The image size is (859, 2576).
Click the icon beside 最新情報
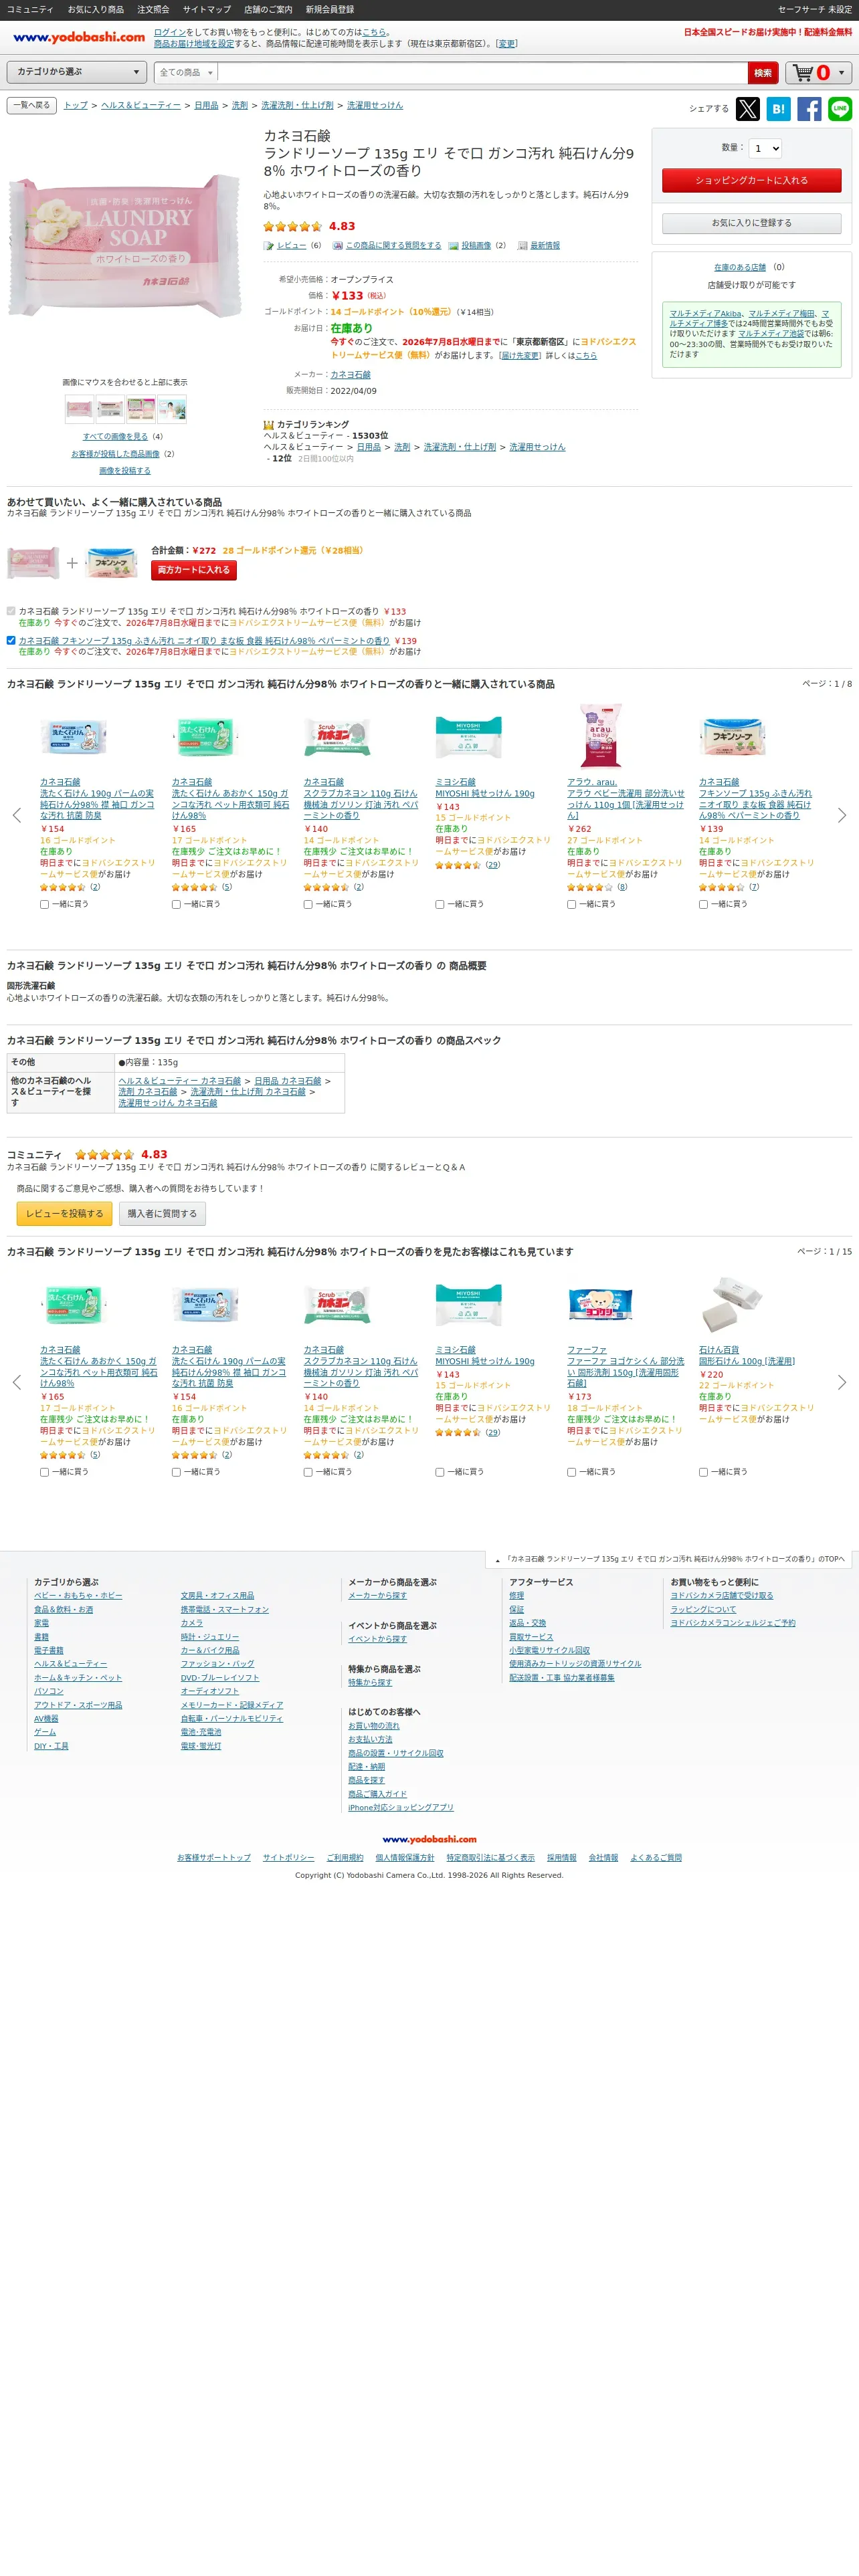[x=522, y=246]
